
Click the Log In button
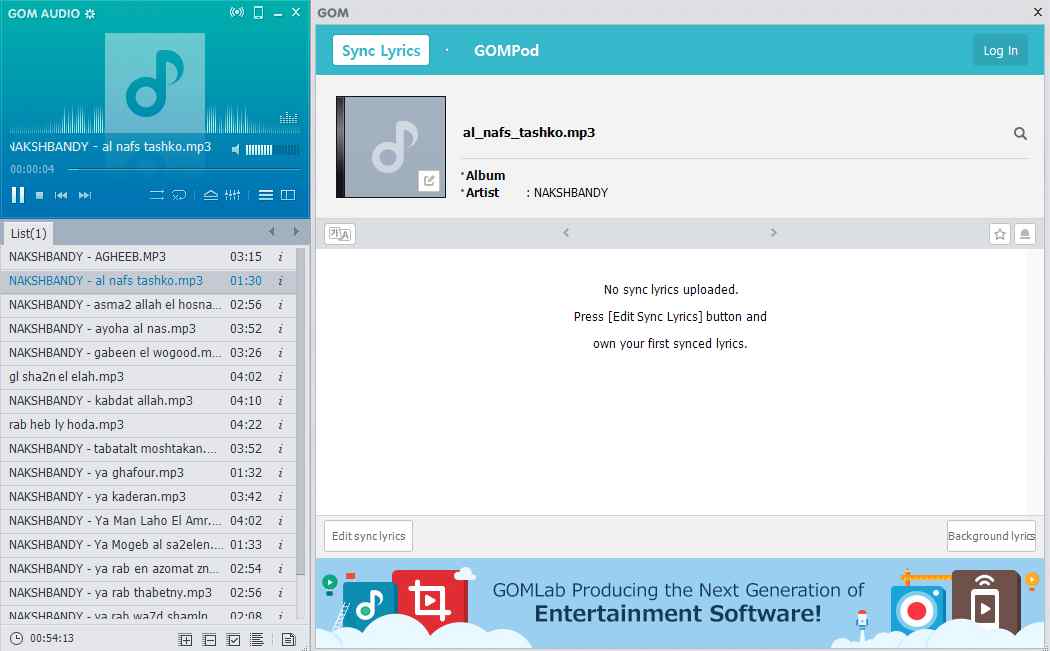(1000, 50)
